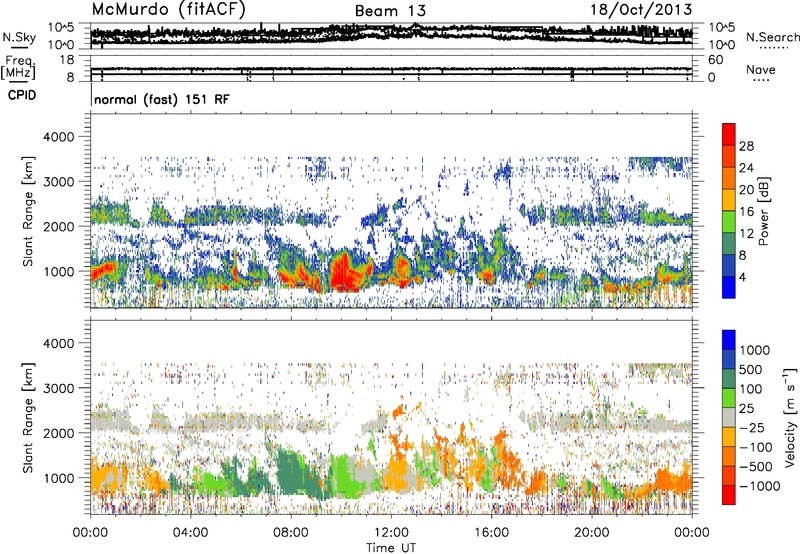Click the "Nave" legend label

pyautogui.click(x=761, y=70)
